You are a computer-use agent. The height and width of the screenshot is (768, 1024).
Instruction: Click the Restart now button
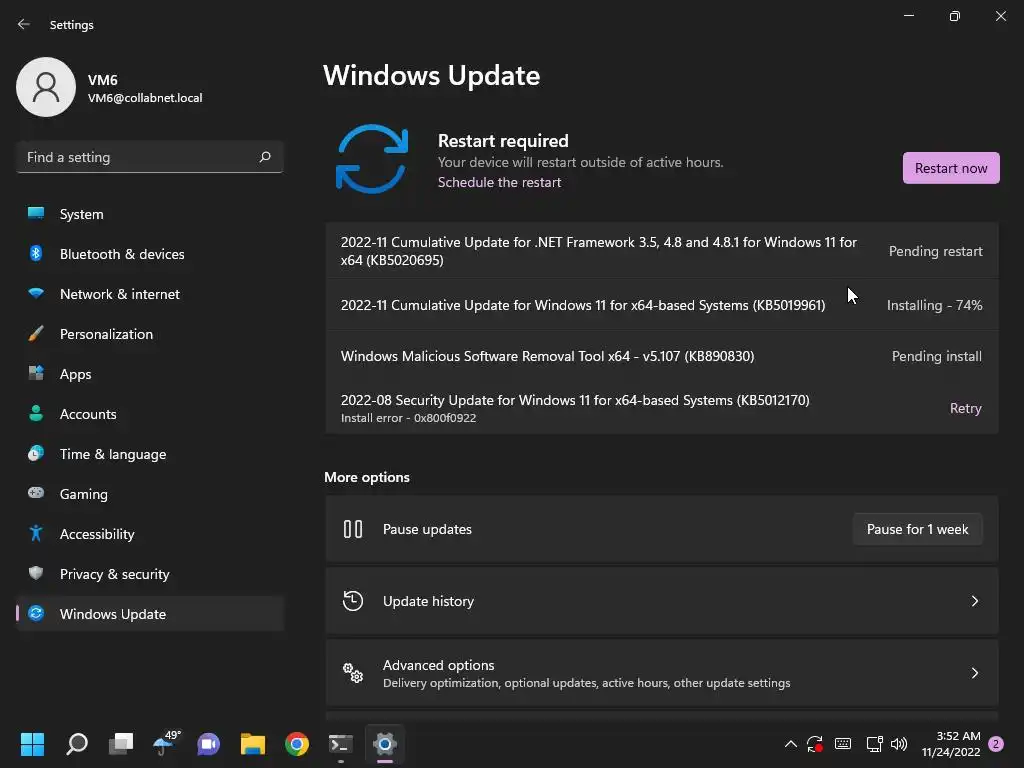[951, 168]
